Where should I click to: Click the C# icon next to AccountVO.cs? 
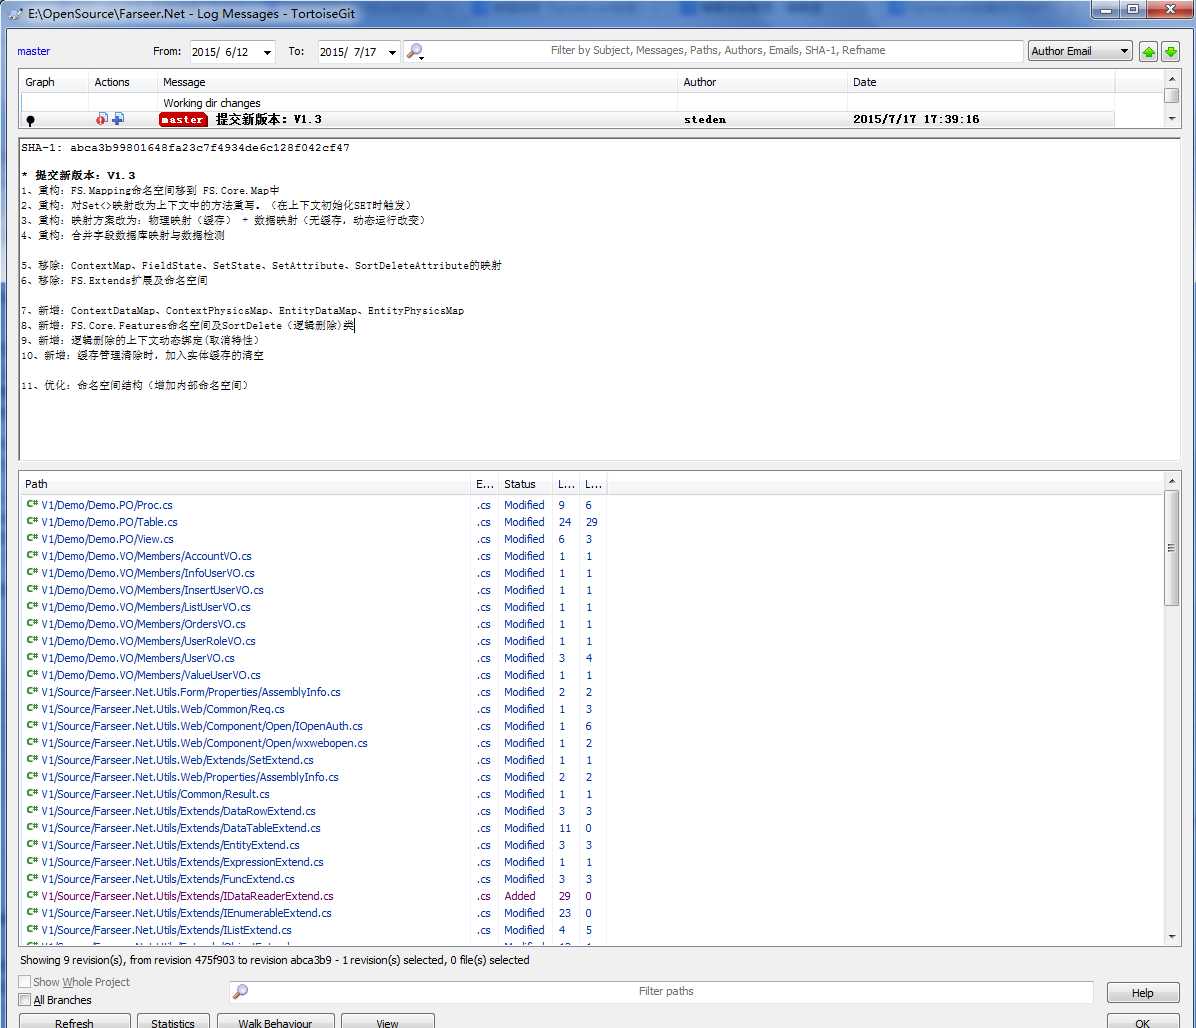[32, 555]
